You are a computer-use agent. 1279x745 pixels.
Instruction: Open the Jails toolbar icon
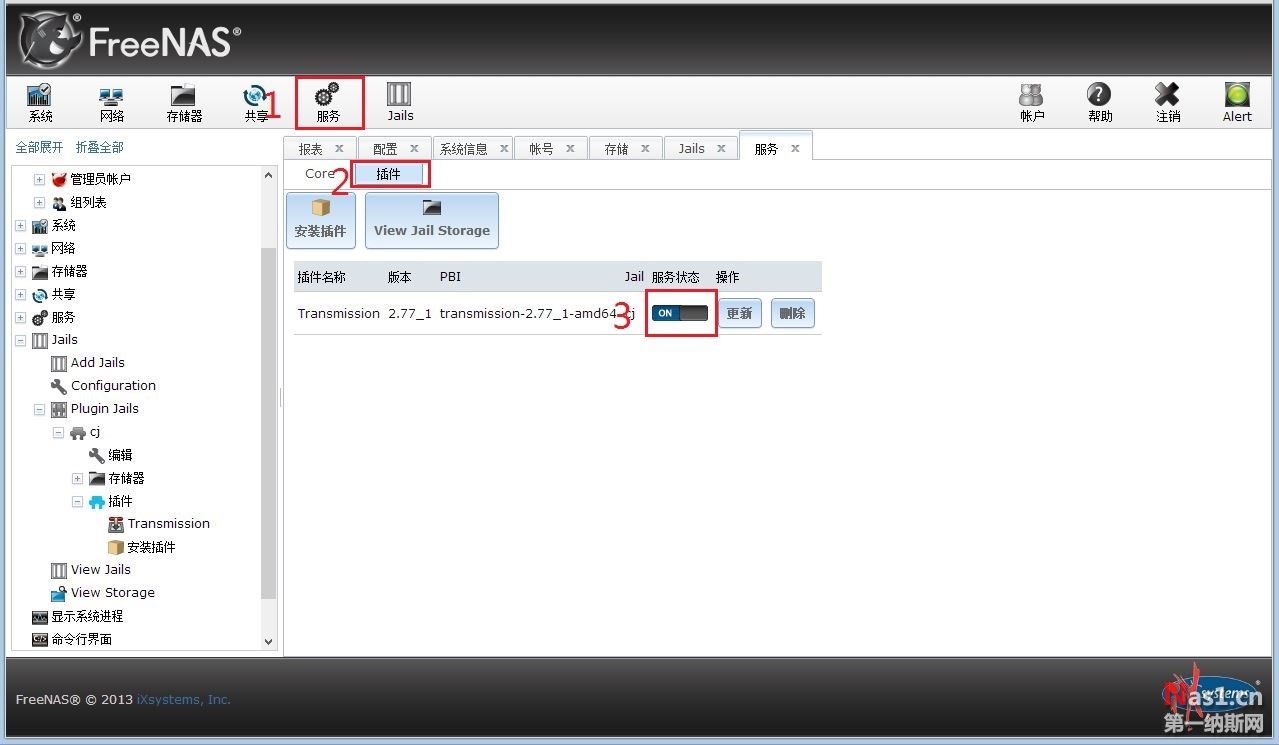click(400, 102)
